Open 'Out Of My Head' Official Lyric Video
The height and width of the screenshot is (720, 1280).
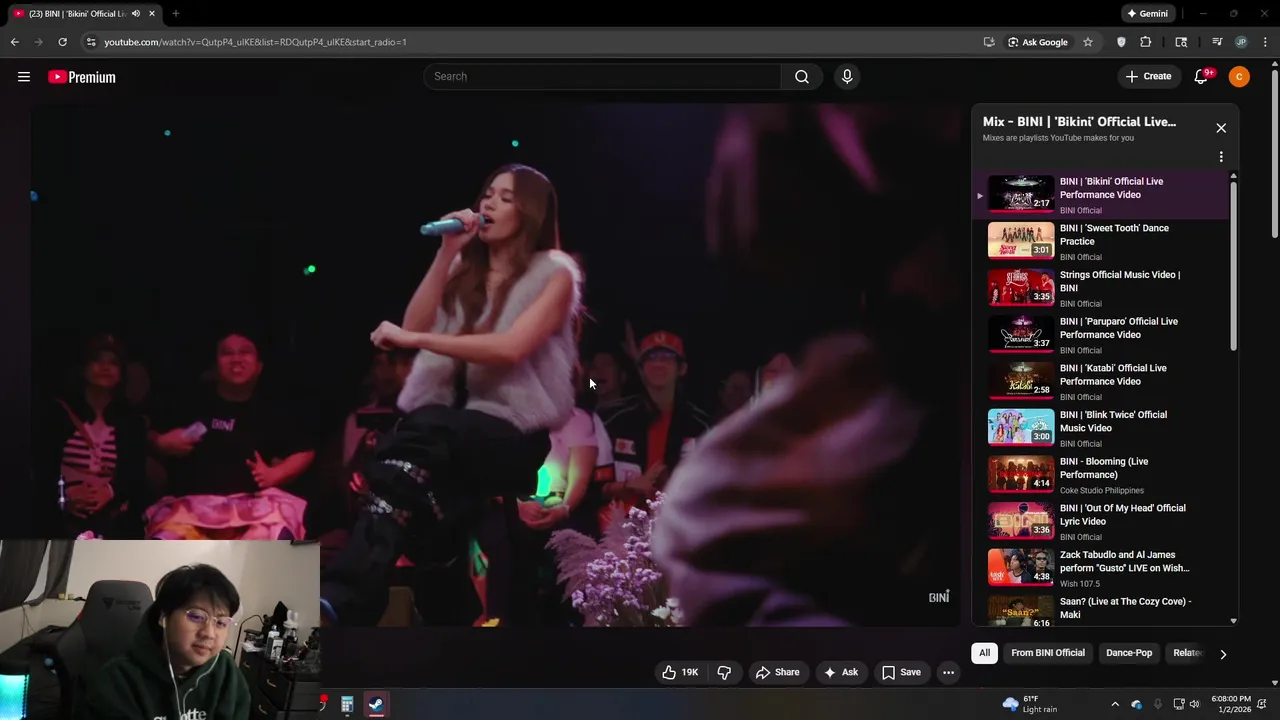[1122, 515]
